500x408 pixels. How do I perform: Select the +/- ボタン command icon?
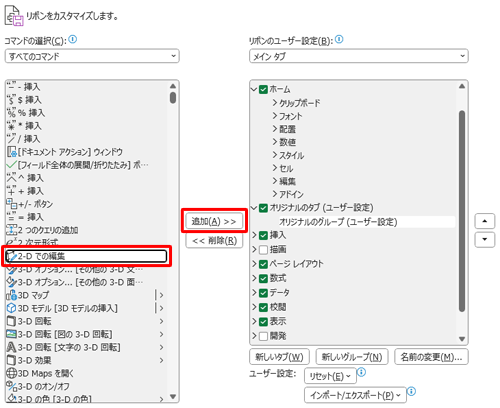(12, 204)
